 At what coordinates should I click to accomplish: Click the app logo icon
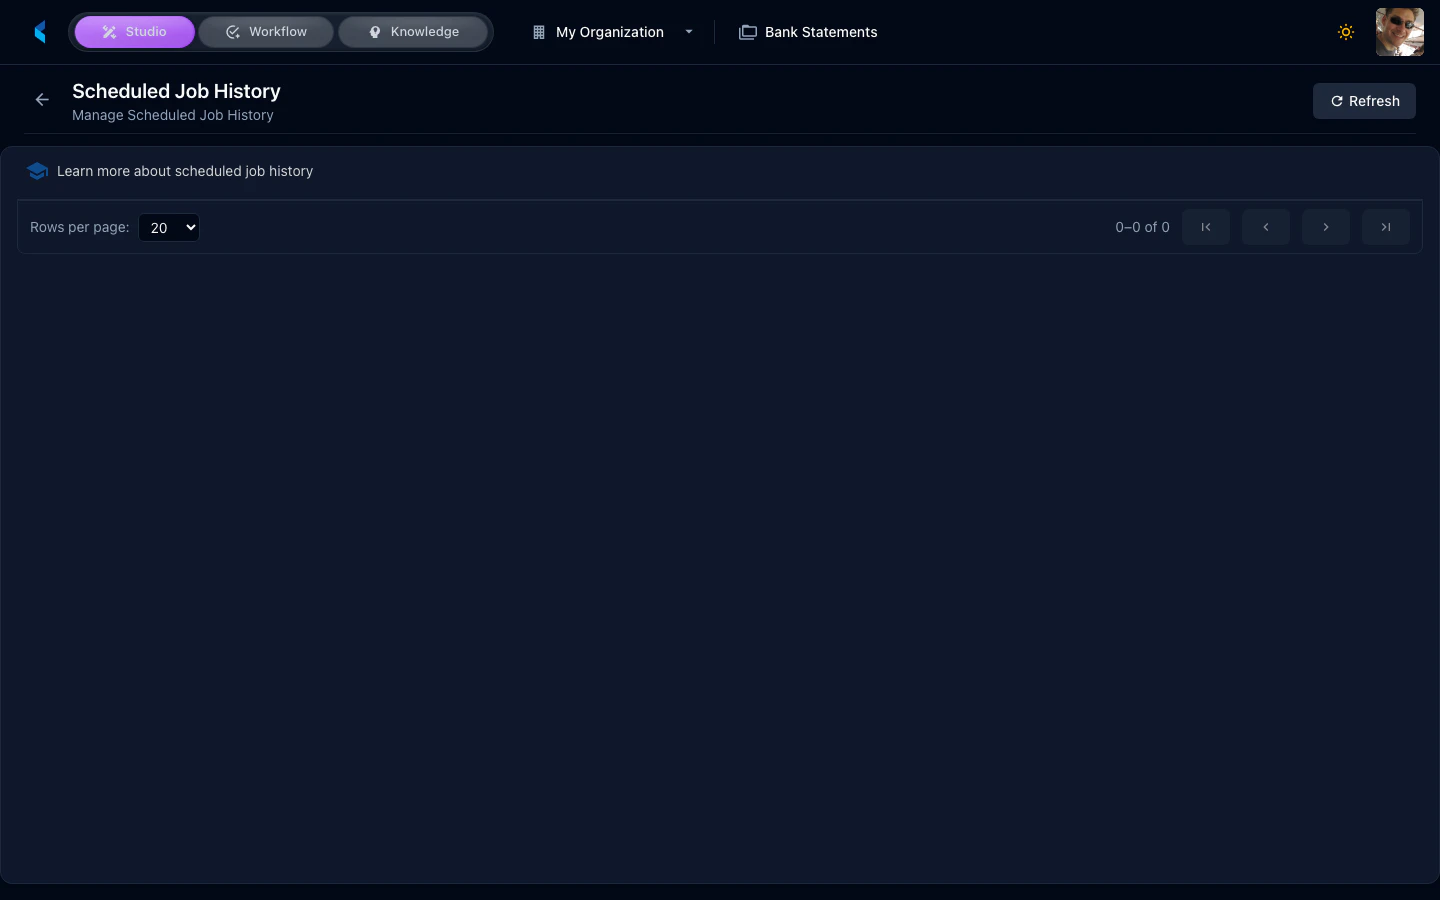pyautogui.click(x=40, y=32)
